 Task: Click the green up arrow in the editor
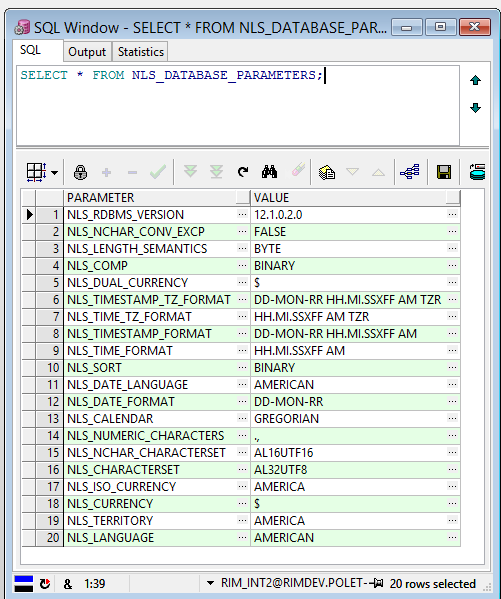pos(475,80)
